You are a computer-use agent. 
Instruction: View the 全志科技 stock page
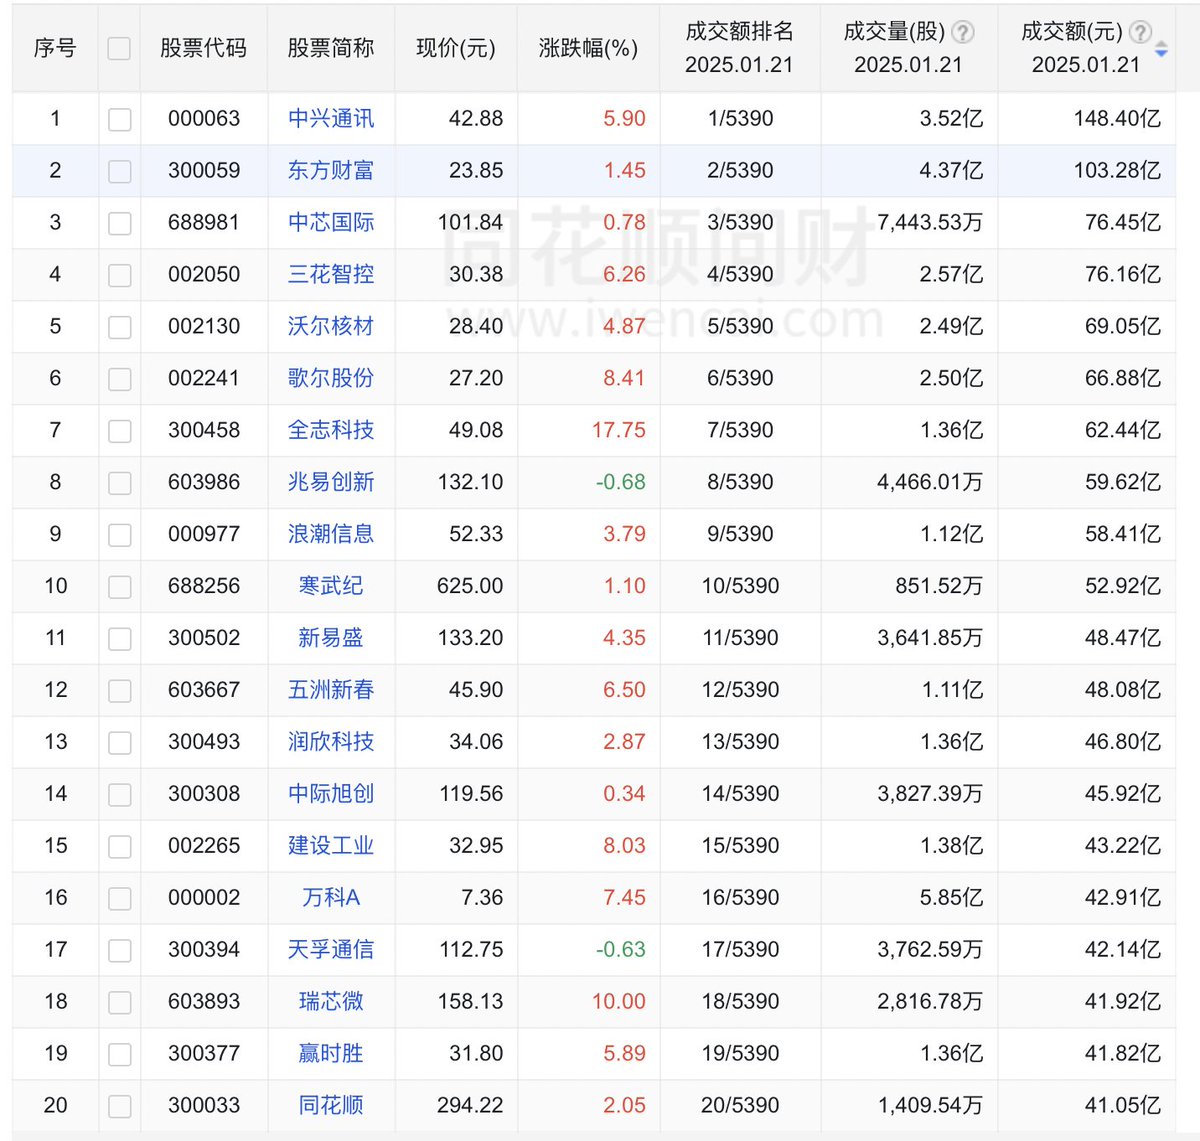(x=331, y=431)
